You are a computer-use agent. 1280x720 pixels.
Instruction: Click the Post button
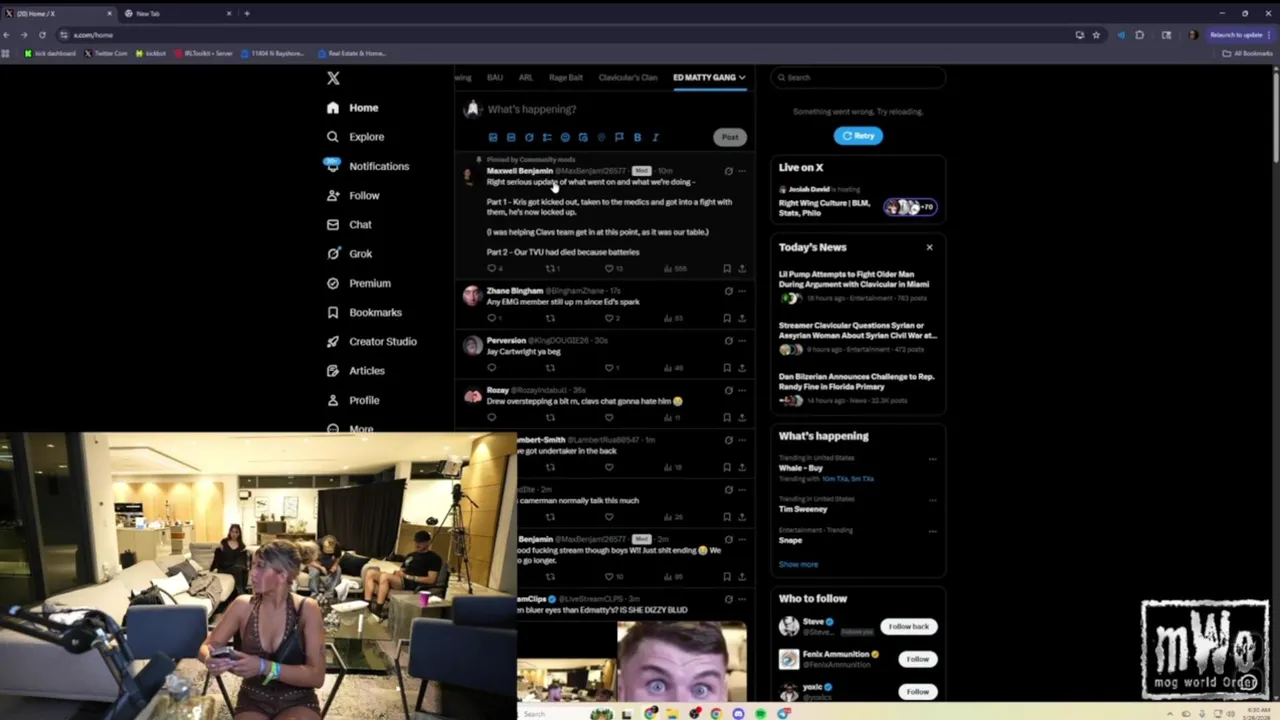tap(730, 137)
